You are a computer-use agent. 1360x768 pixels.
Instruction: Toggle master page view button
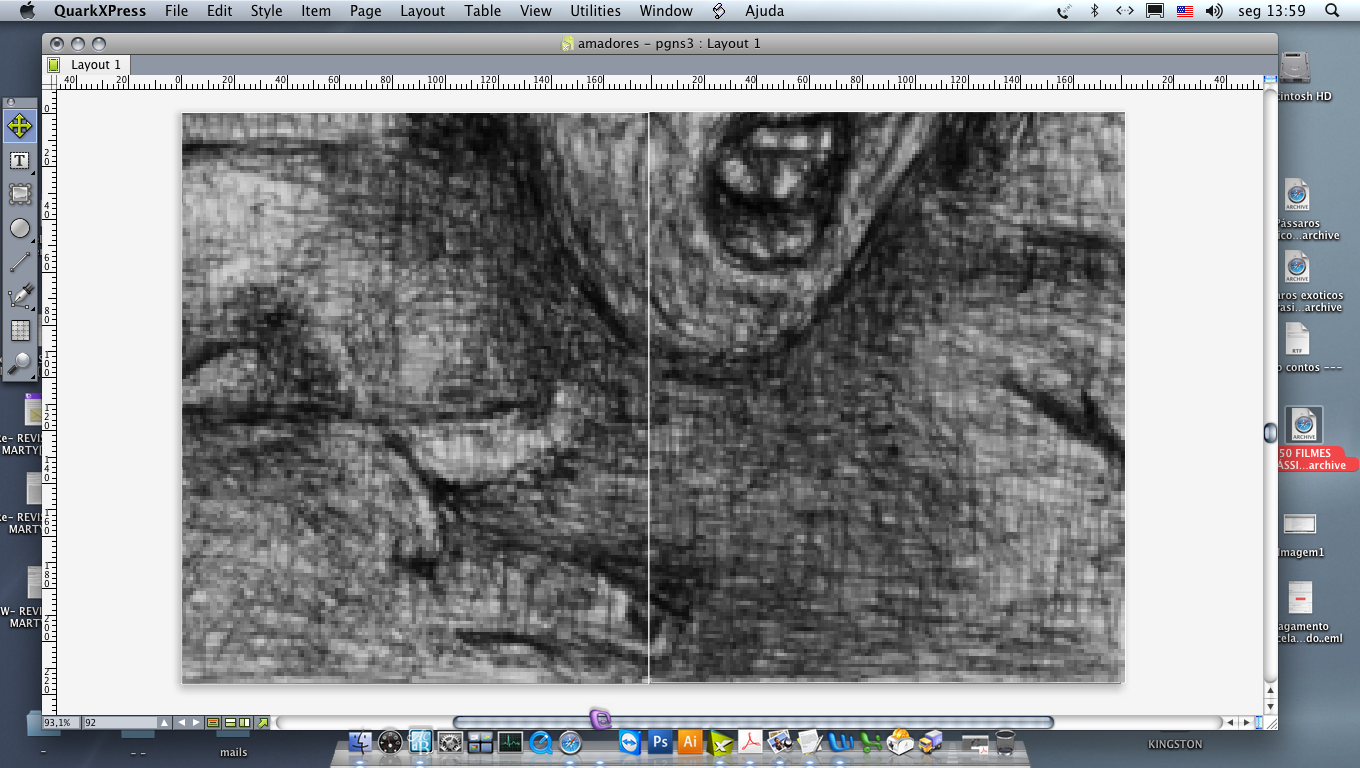pos(213,722)
